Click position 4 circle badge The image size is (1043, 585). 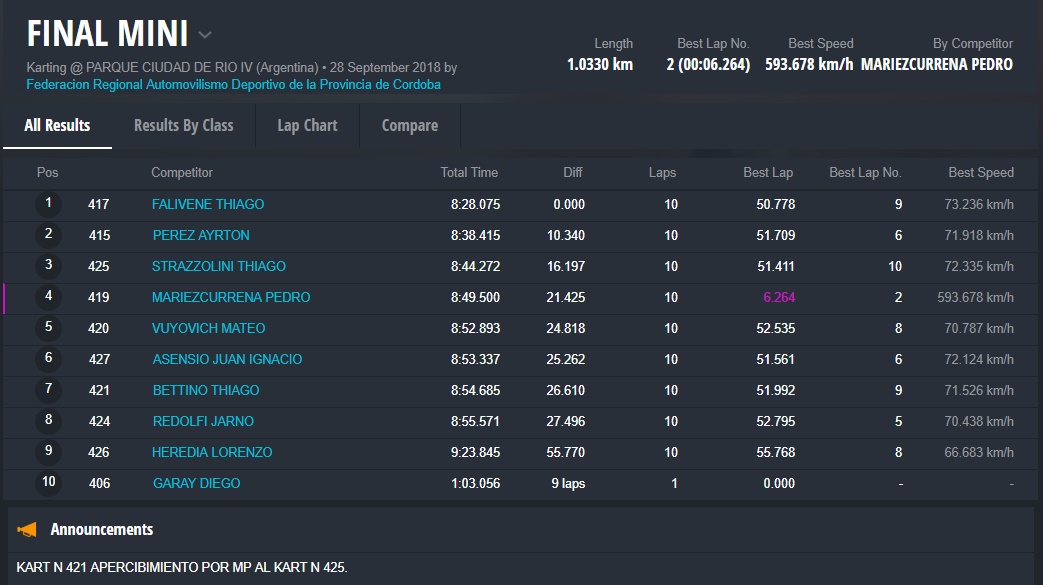pos(48,297)
